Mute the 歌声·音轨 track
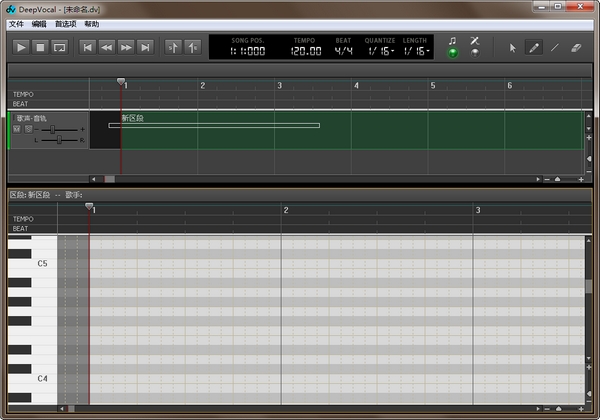The height and width of the screenshot is (420, 600). [x=17, y=128]
